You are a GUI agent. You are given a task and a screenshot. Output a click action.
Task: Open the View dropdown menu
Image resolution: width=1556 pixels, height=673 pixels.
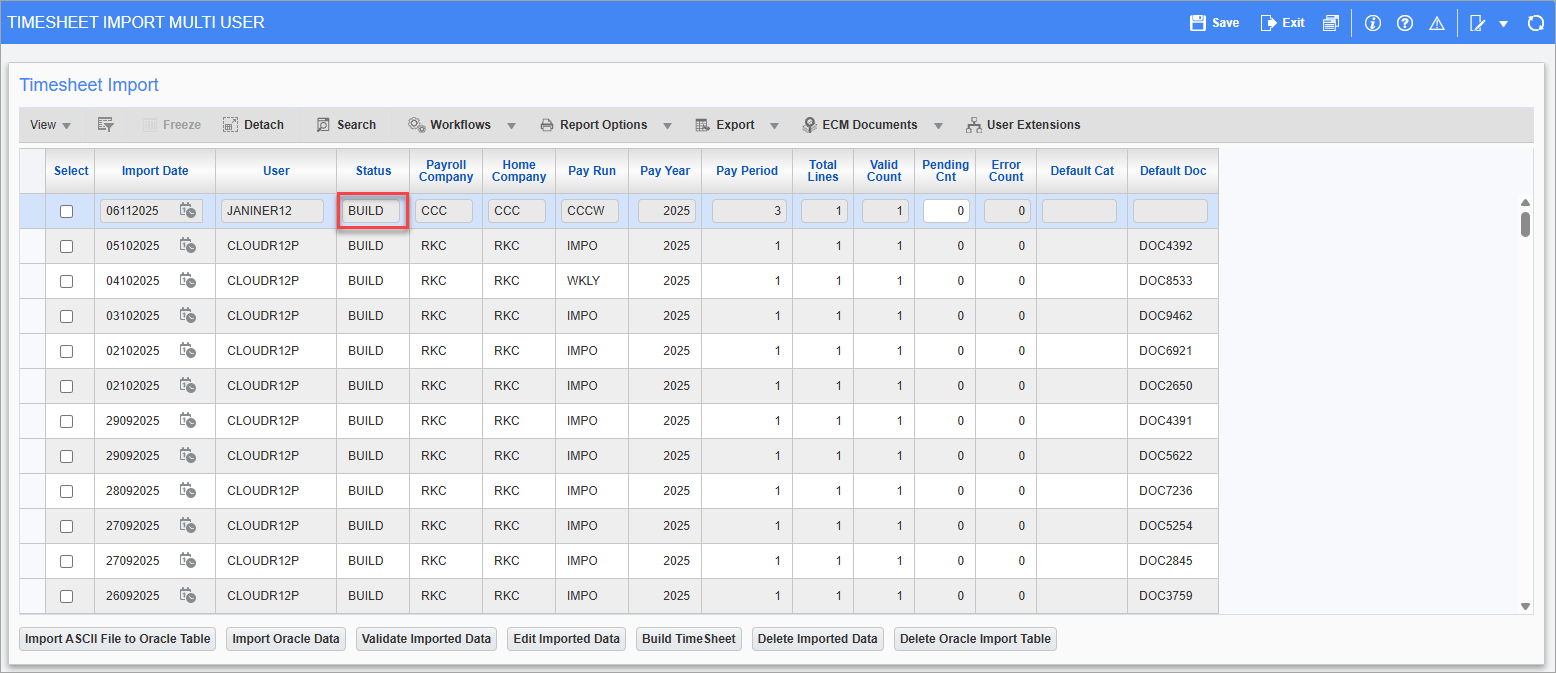point(49,124)
